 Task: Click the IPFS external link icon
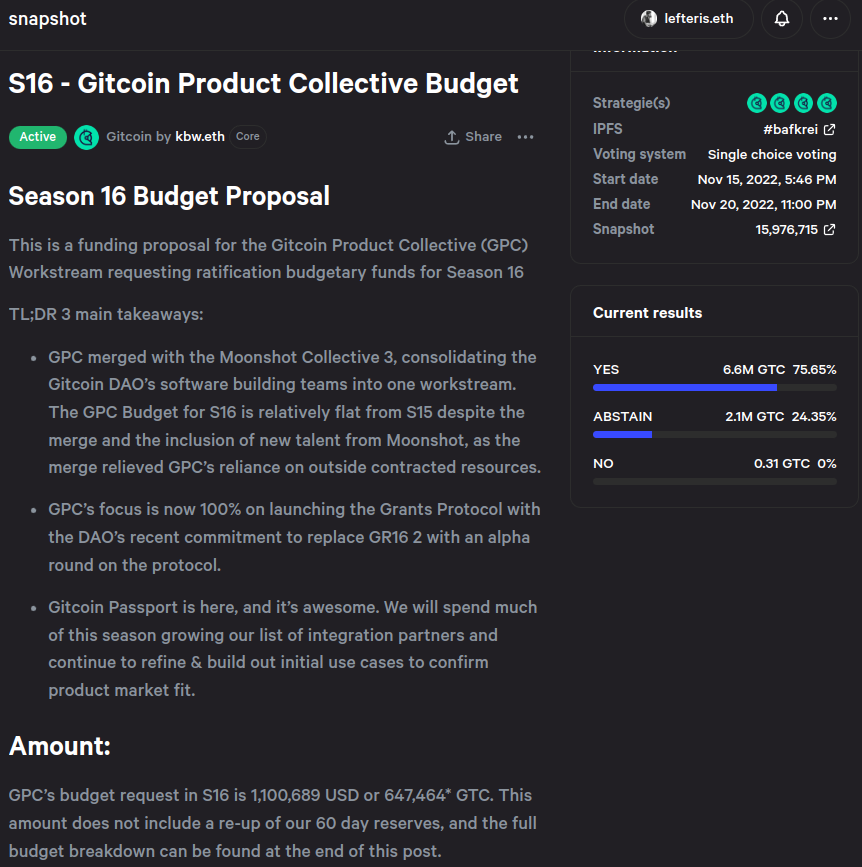click(x=829, y=129)
